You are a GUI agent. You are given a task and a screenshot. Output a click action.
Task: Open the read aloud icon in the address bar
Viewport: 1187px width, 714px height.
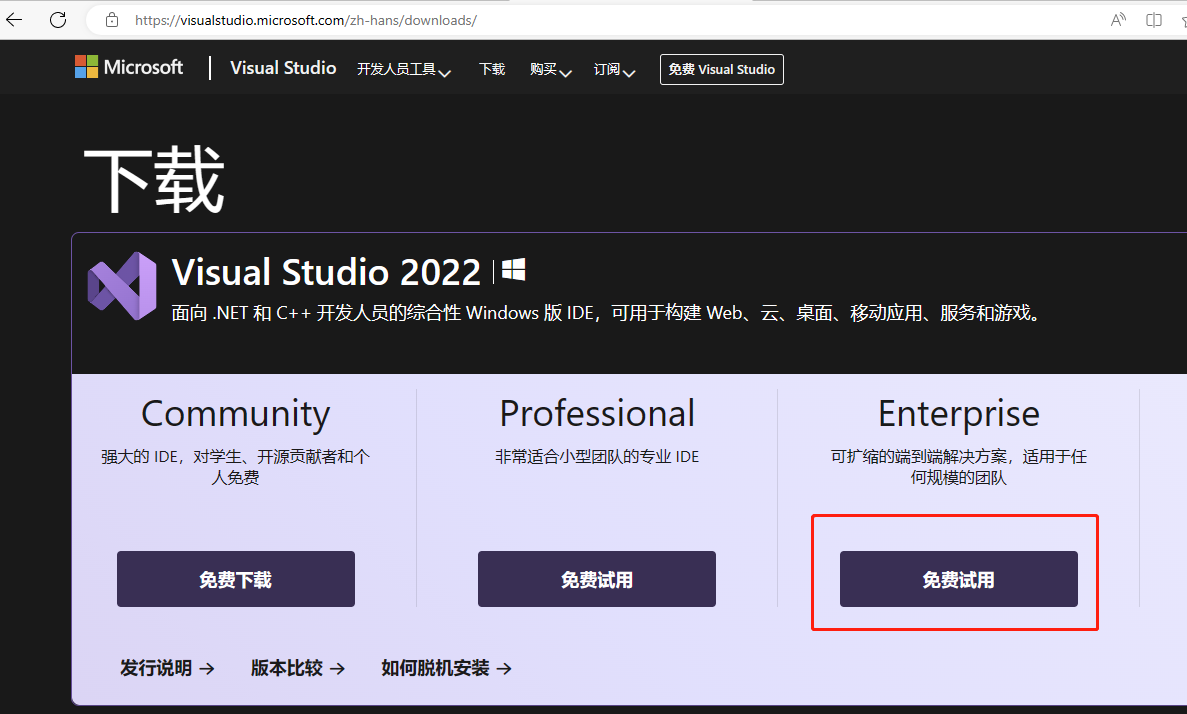pos(1118,20)
